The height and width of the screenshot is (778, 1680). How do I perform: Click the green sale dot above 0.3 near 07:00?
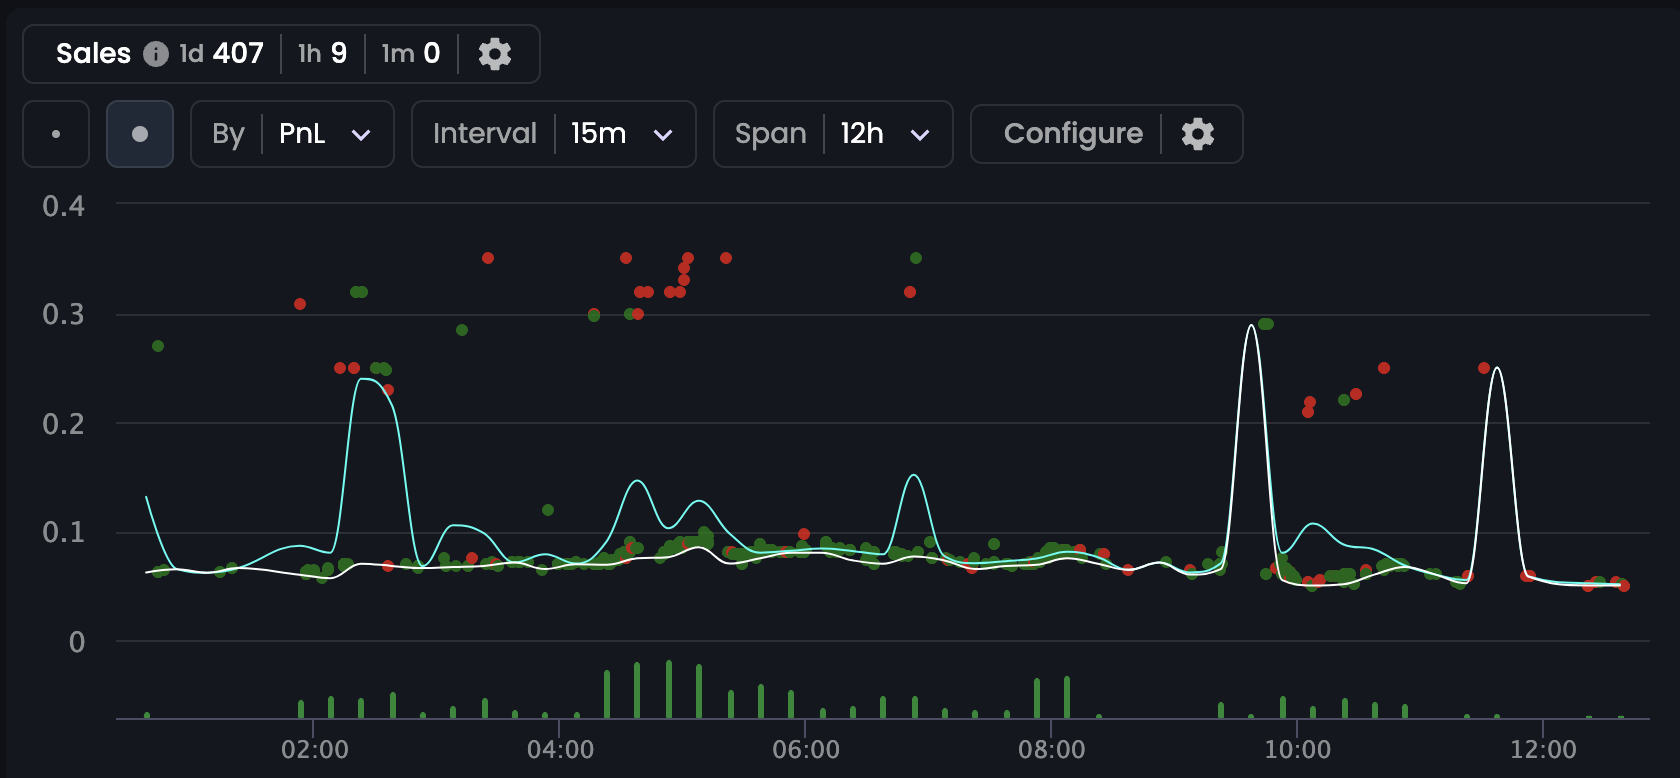(x=916, y=258)
